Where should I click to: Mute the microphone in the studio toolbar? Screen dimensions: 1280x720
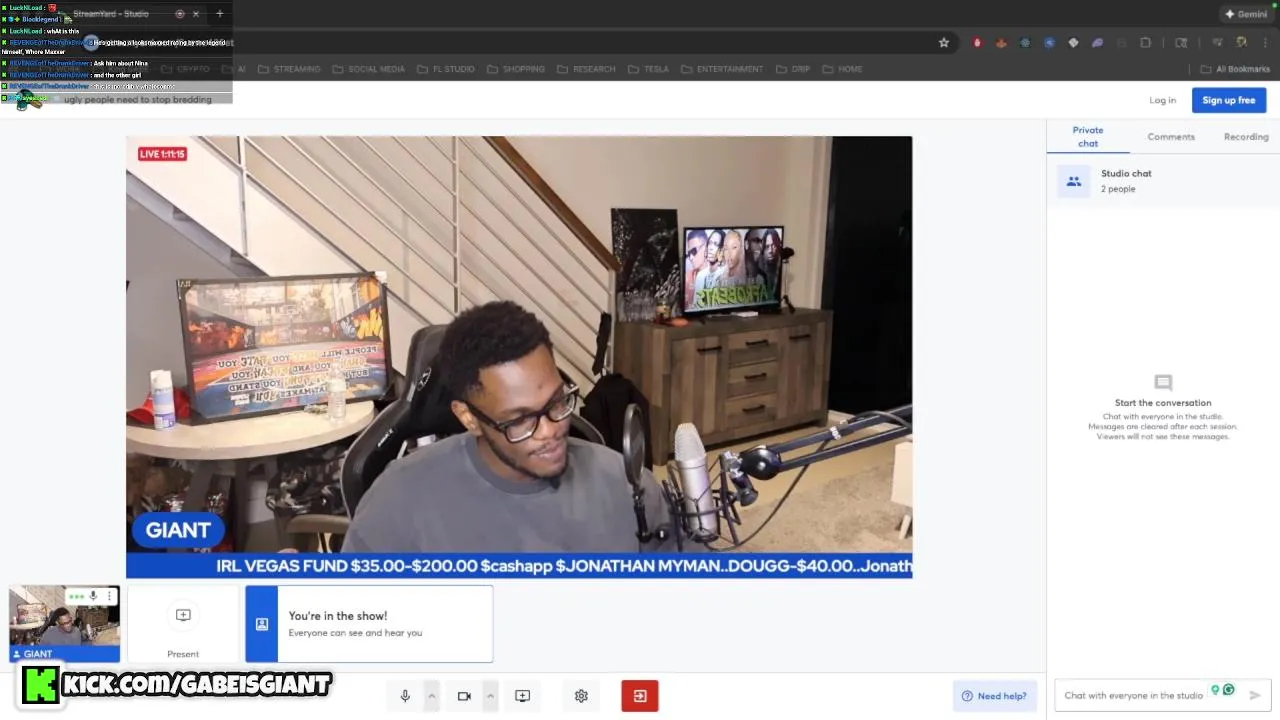pos(405,696)
